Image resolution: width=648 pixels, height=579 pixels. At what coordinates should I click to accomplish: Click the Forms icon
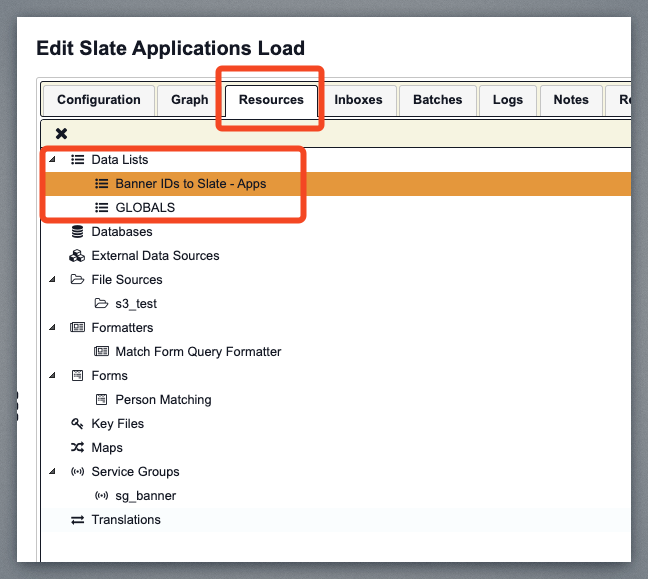click(x=77, y=375)
